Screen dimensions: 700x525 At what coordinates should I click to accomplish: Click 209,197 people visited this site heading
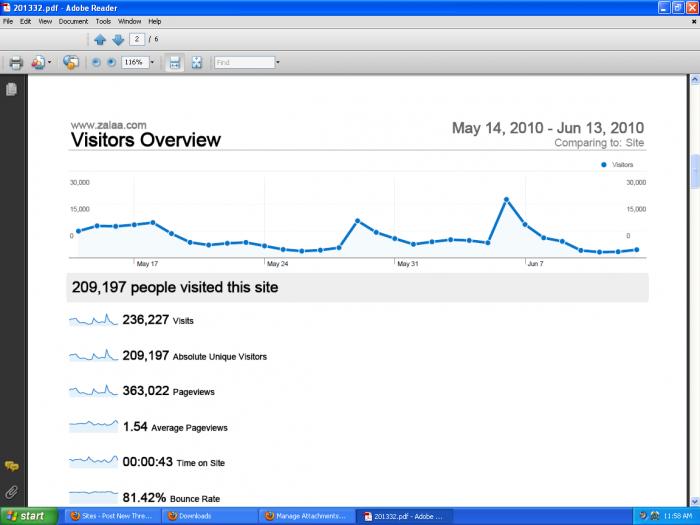[175, 287]
